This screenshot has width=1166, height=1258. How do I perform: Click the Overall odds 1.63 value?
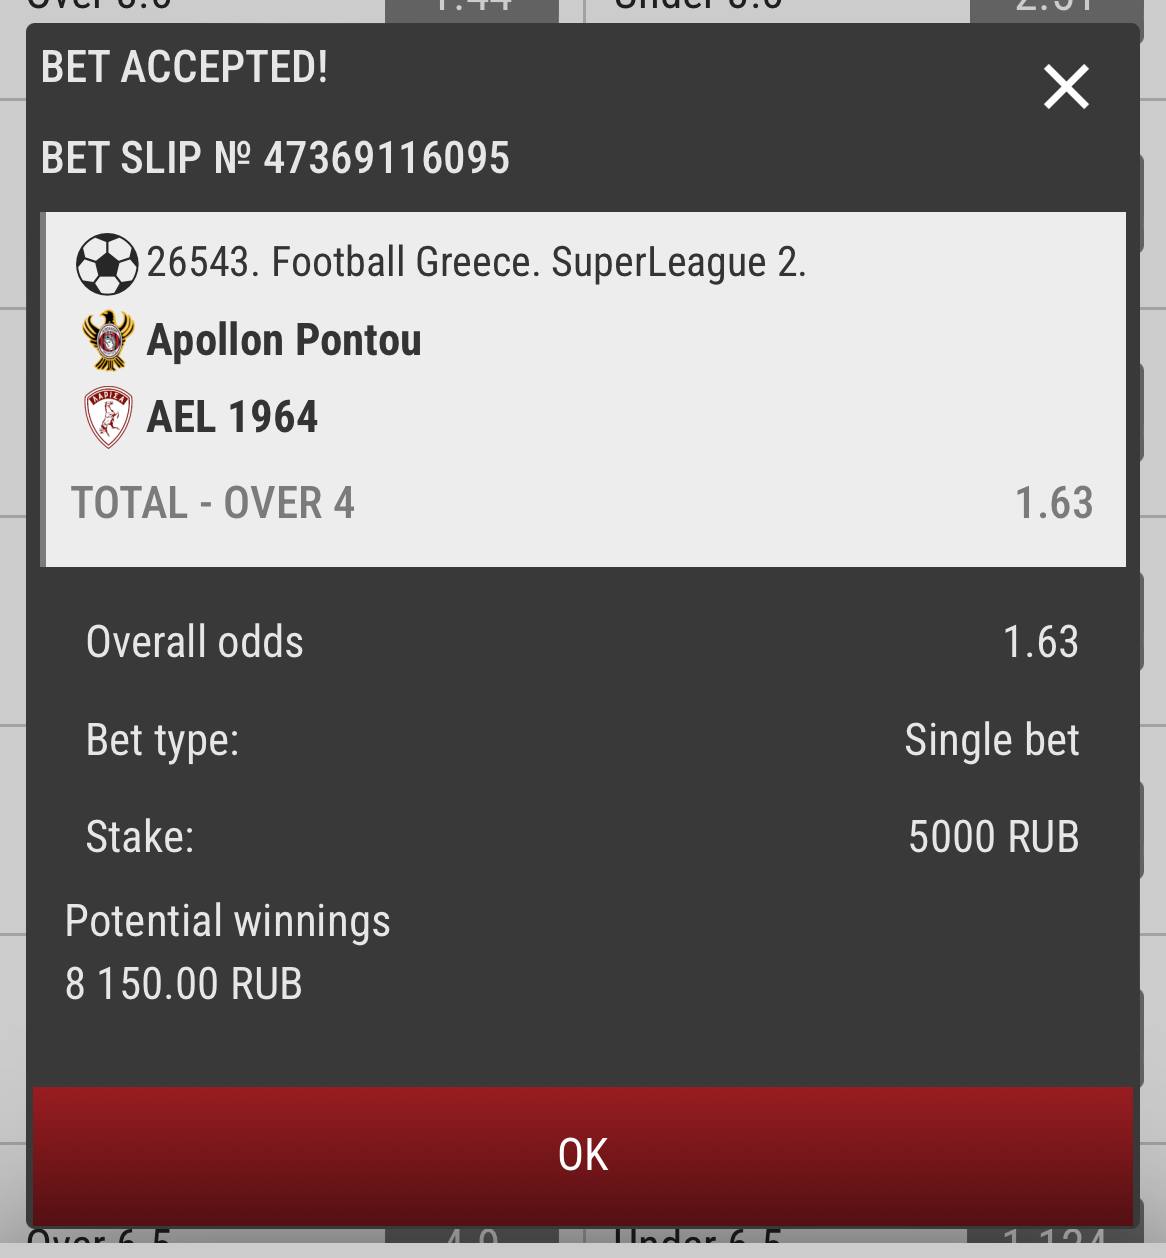coord(1040,642)
